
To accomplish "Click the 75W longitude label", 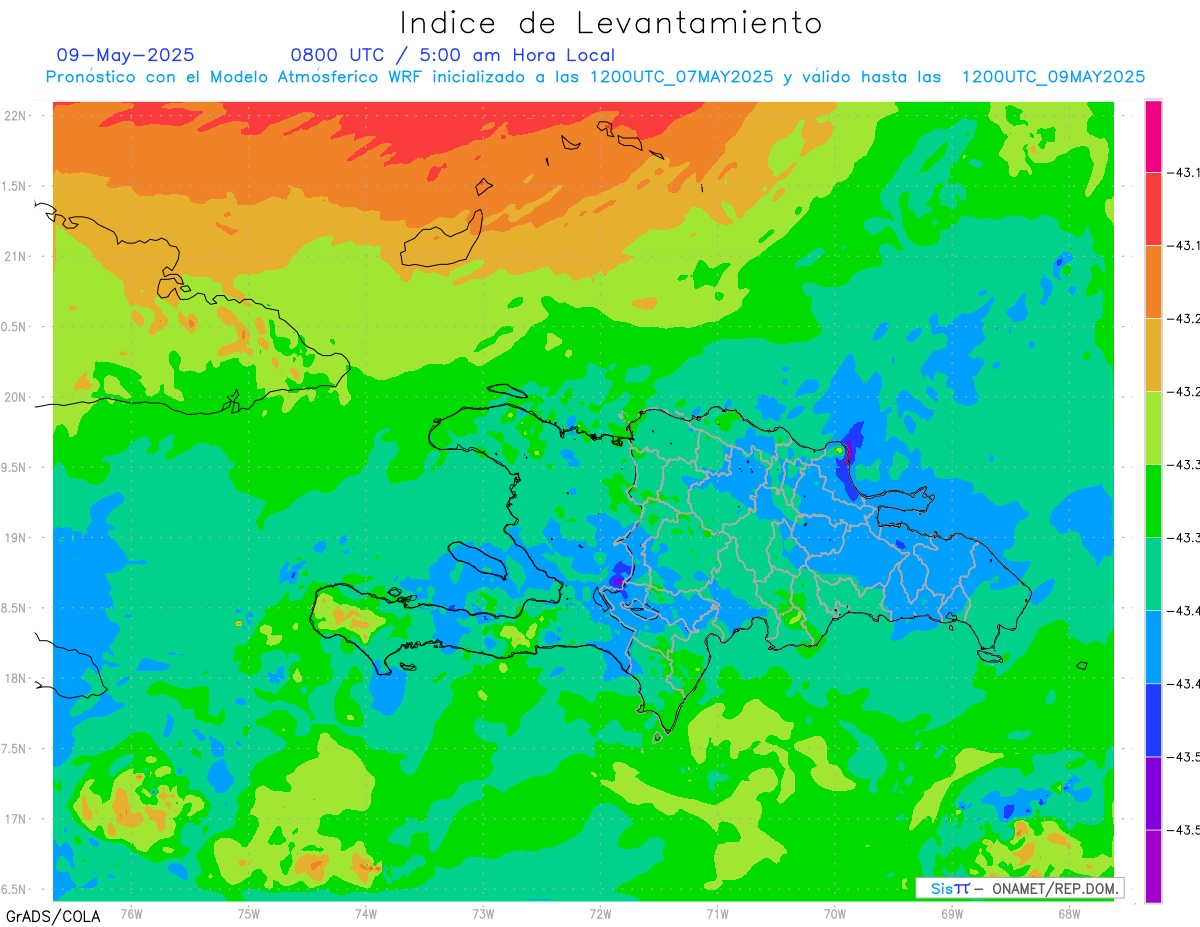I will click(x=249, y=913).
